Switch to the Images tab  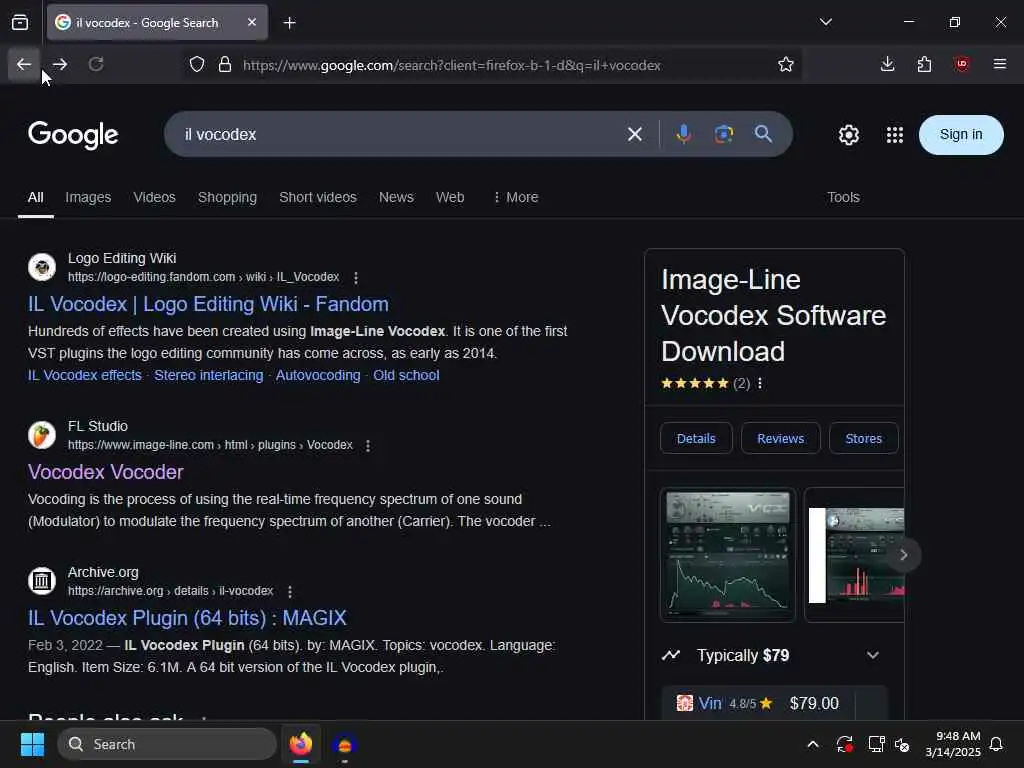pos(88,197)
